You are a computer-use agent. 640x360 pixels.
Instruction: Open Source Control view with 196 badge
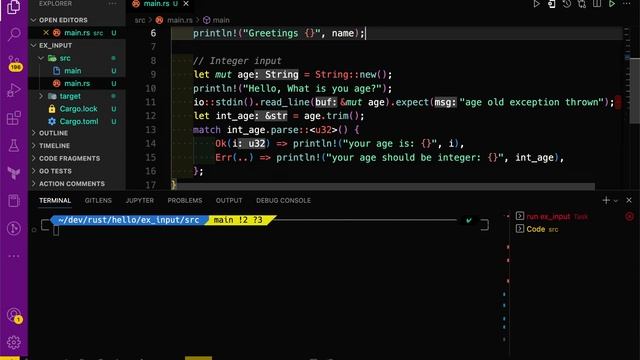pyautogui.click(x=14, y=63)
